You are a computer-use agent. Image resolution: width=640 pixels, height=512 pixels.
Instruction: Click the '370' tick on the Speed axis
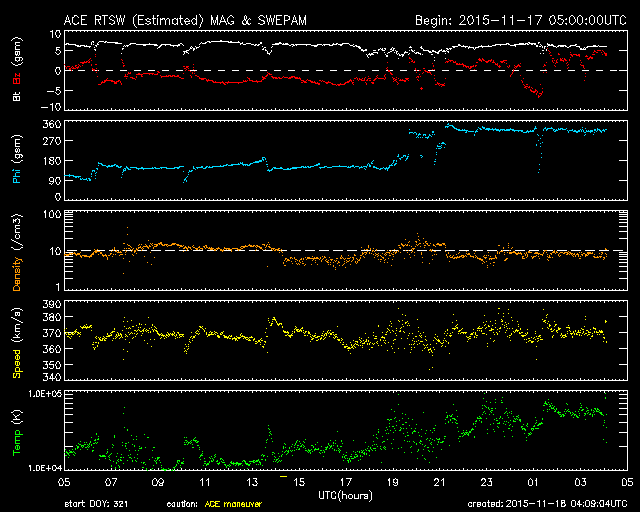click(x=52, y=333)
